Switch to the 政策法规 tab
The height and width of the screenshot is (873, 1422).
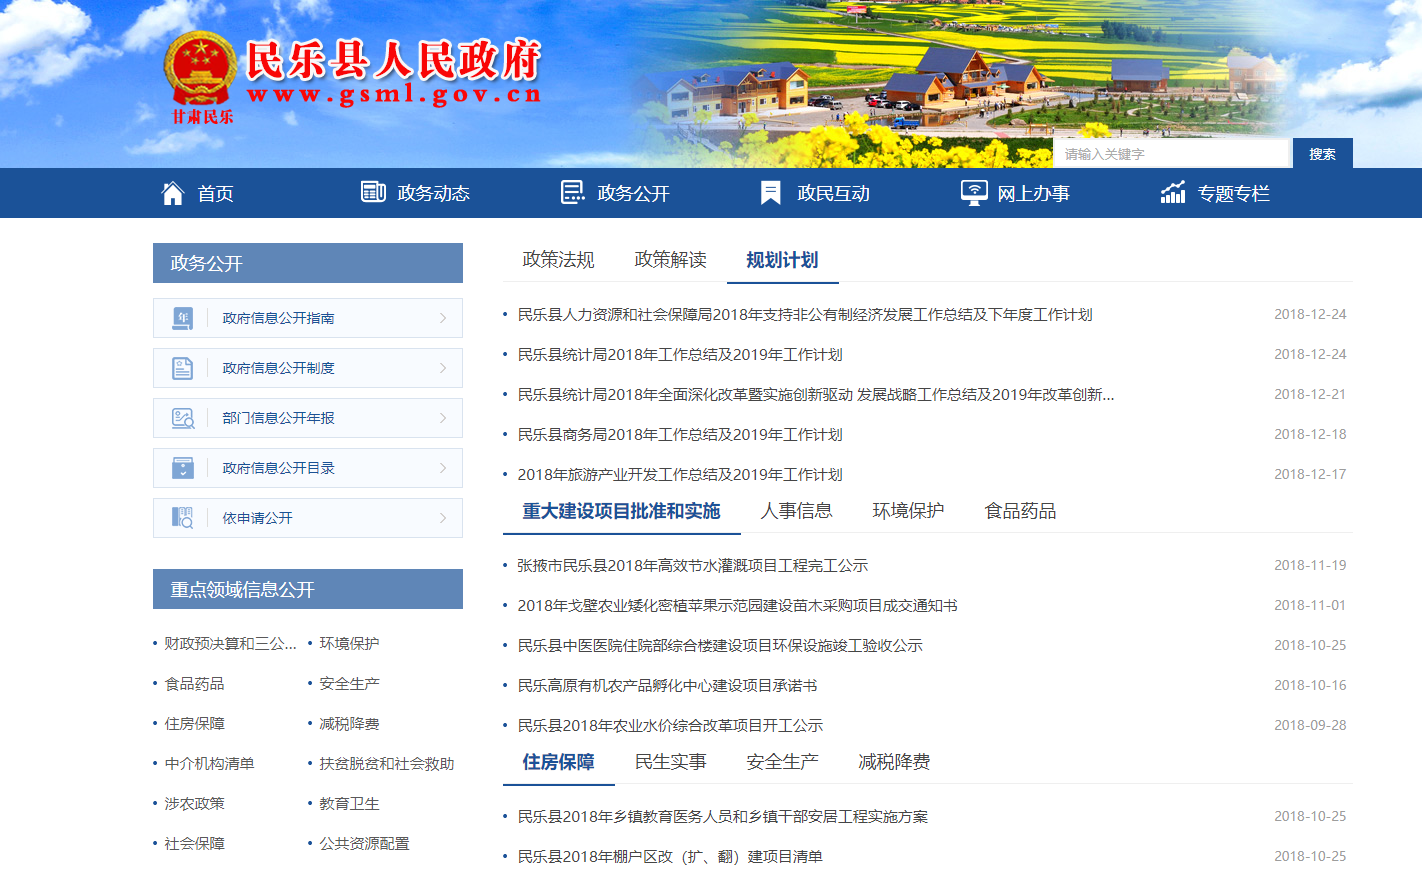(x=558, y=260)
